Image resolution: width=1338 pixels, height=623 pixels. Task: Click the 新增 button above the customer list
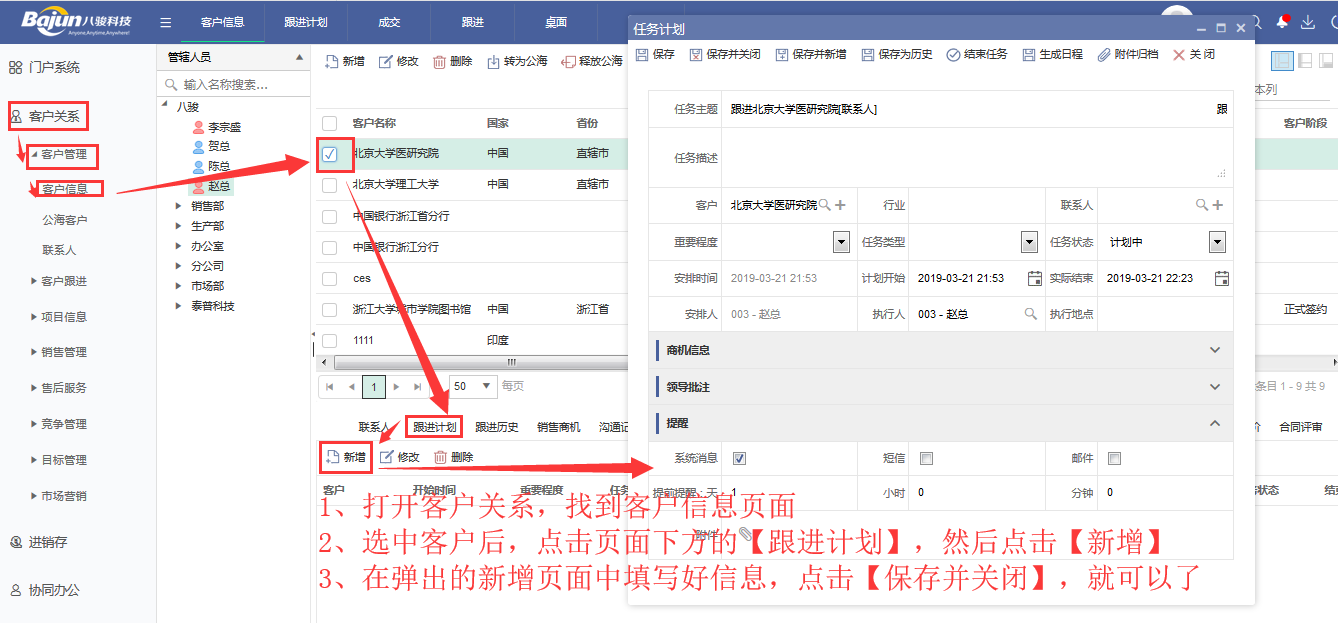[x=344, y=62]
